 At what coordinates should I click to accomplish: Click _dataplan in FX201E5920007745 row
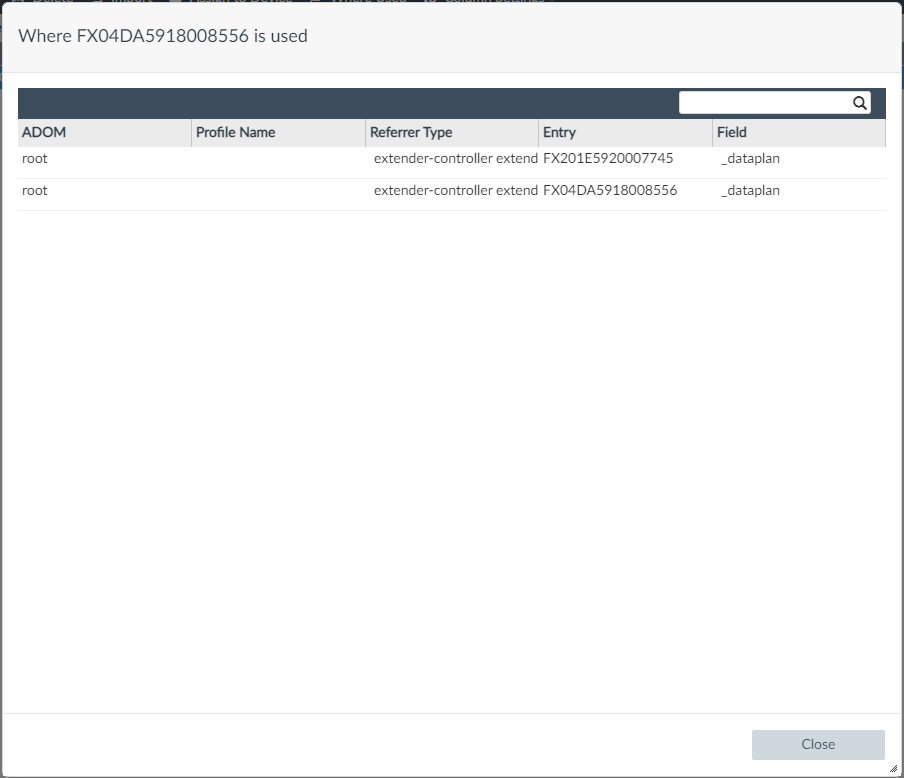pos(750,159)
